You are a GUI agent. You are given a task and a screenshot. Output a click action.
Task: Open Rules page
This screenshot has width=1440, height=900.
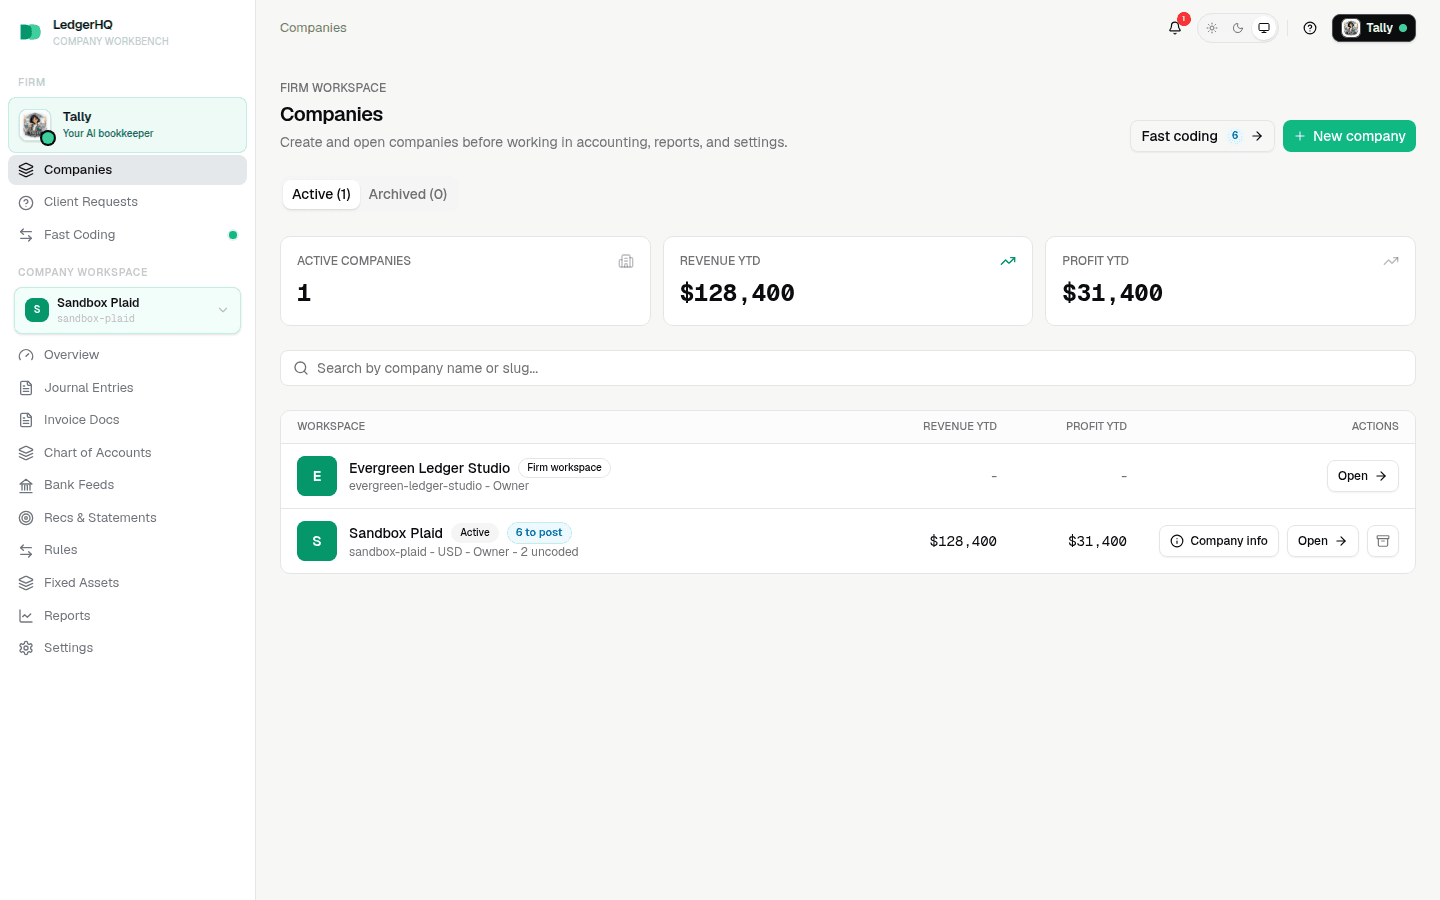coord(127,550)
